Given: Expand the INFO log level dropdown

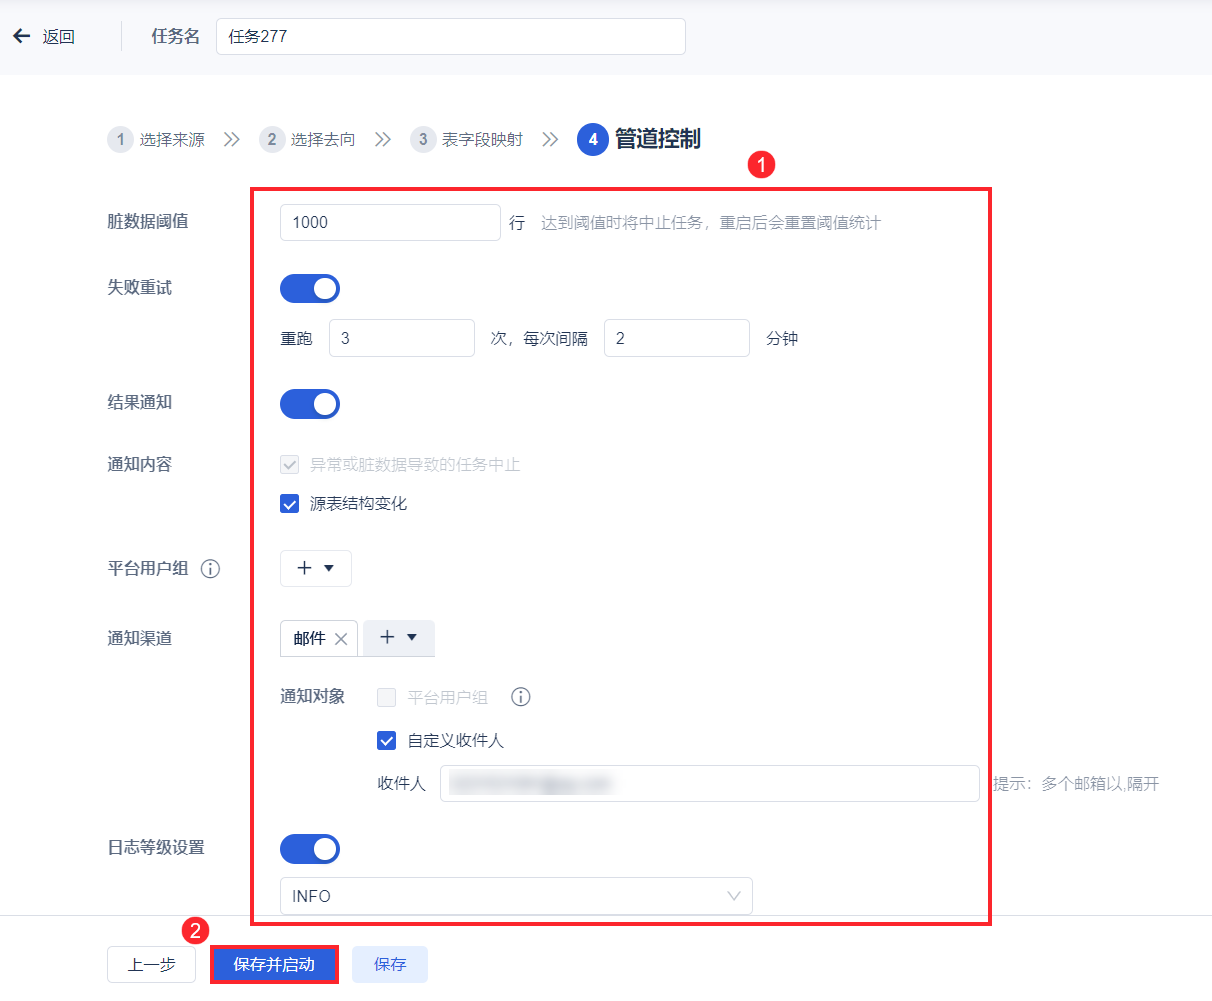Looking at the screenshot, I should [x=516, y=896].
